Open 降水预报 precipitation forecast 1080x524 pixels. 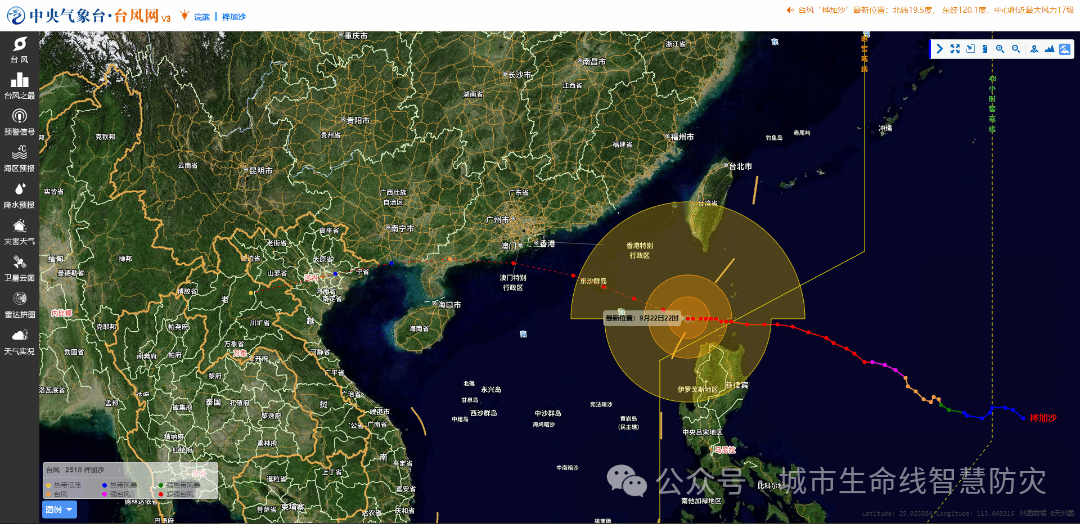(19, 194)
